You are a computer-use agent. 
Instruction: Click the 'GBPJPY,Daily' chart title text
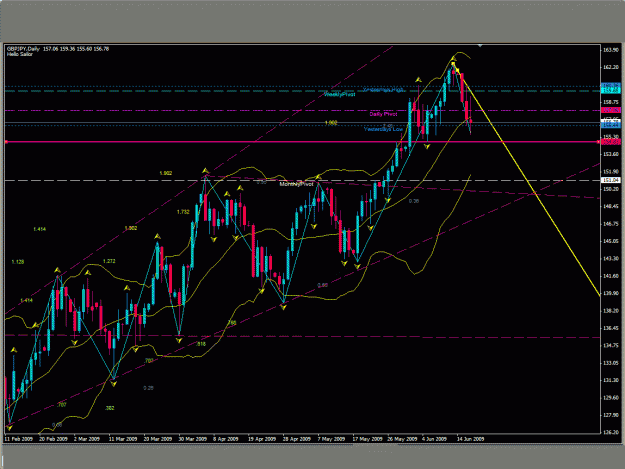pos(23,49)
